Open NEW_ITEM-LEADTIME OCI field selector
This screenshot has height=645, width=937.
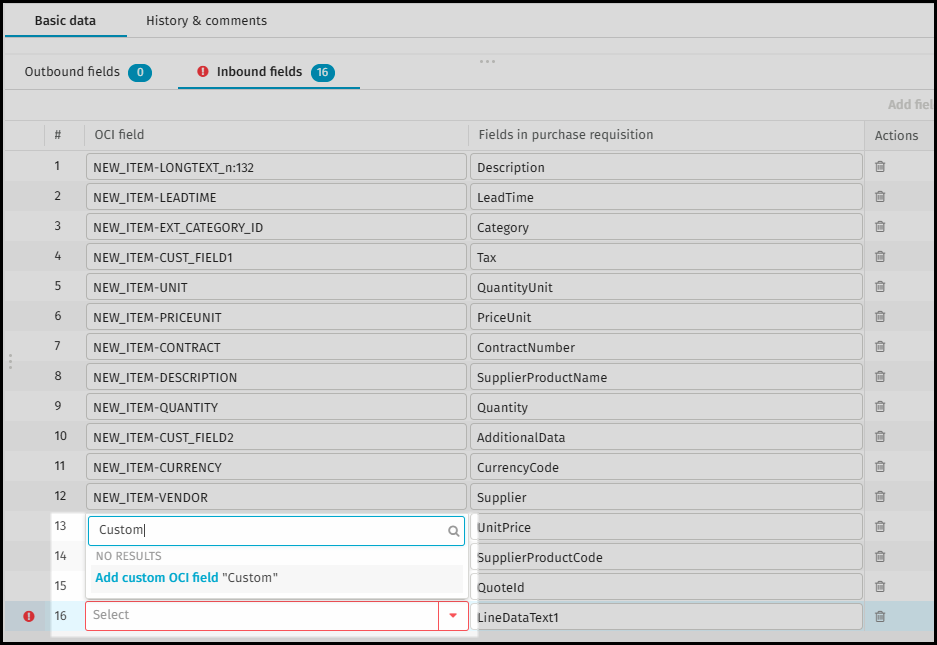pyautogui.click(x=276, y=197)
